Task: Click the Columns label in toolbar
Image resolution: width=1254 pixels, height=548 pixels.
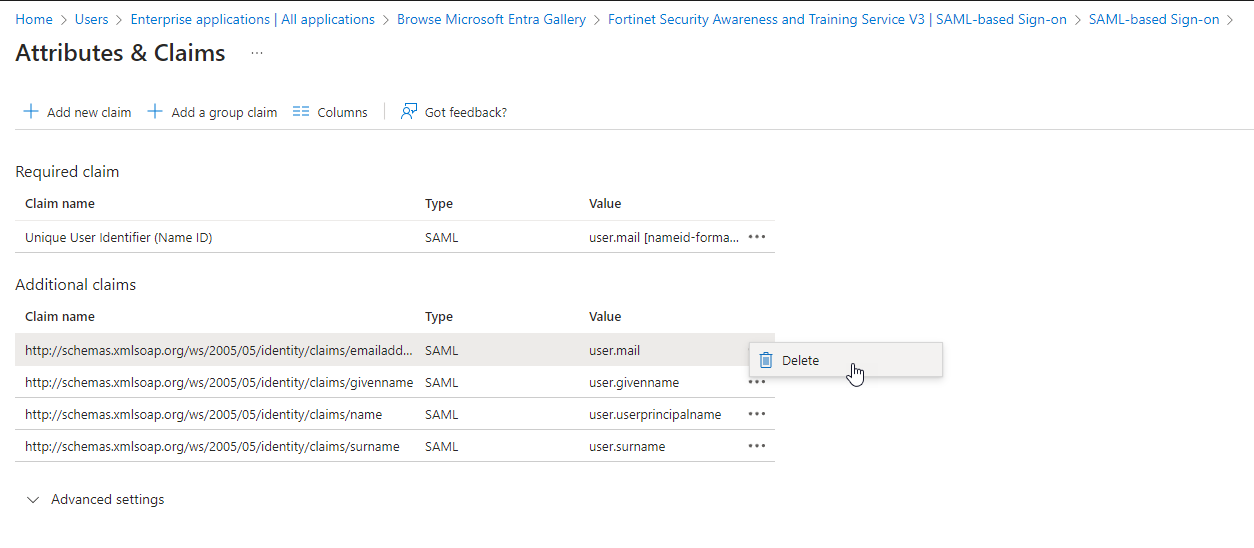Action: [x=343, y=112]
